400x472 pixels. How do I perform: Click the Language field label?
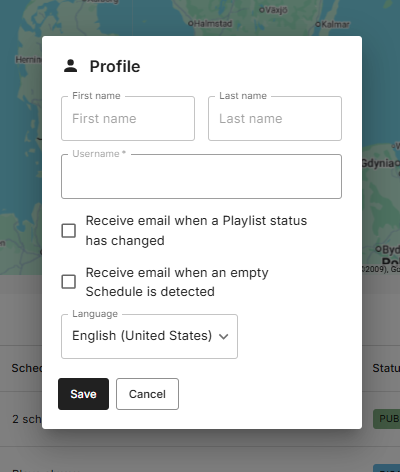pyautogui.click(x=95, y=314)
